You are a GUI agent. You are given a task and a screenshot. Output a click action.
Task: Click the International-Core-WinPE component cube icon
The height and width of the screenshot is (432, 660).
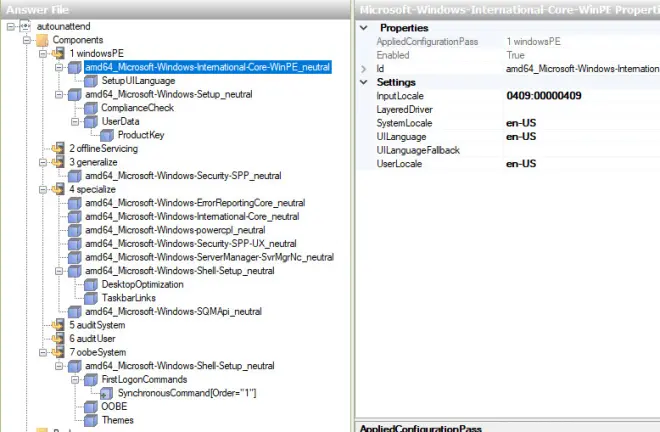point(75,67)
